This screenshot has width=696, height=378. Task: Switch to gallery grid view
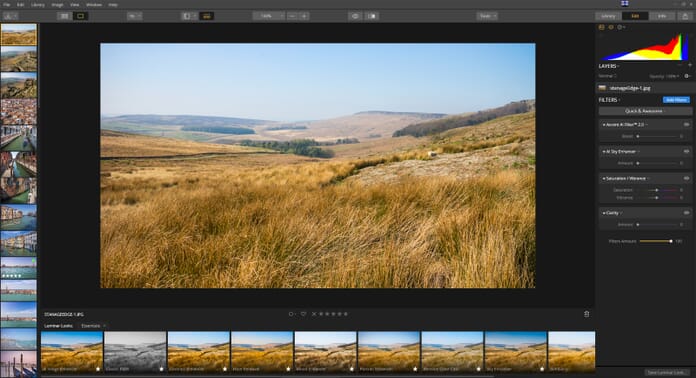[x=64, y=16]
